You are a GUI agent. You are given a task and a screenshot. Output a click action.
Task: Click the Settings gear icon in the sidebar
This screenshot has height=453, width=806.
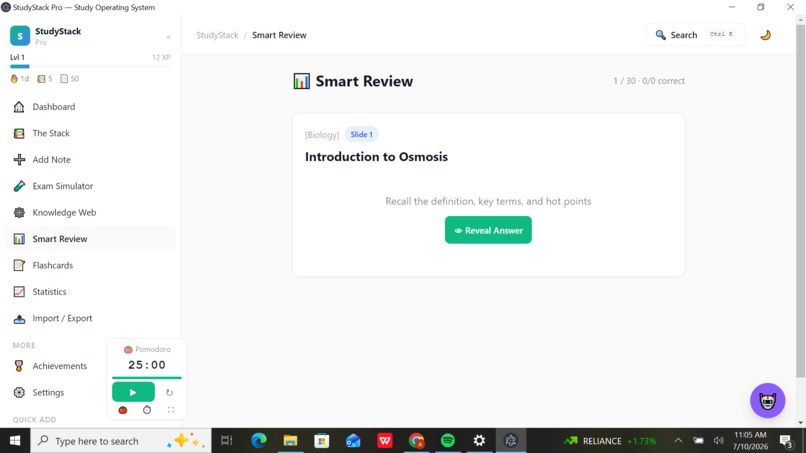click(x=19, y=392)
